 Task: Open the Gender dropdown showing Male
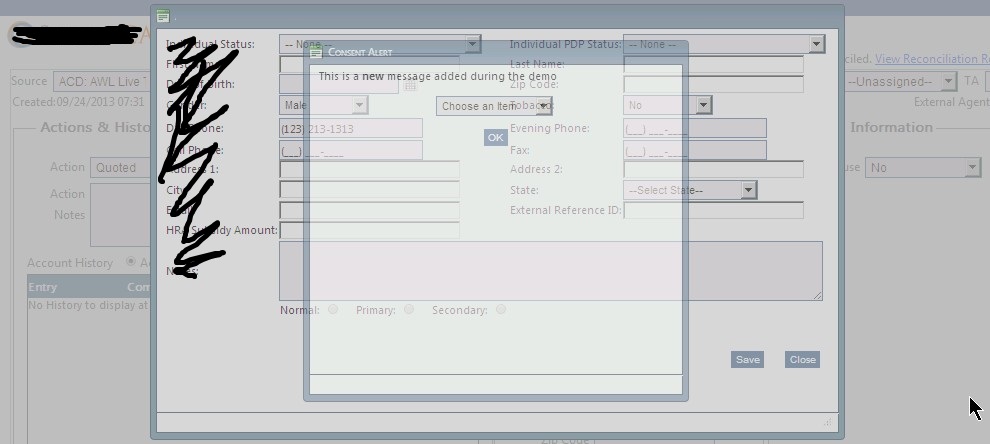pyautogui.click(x=323, y=105)
